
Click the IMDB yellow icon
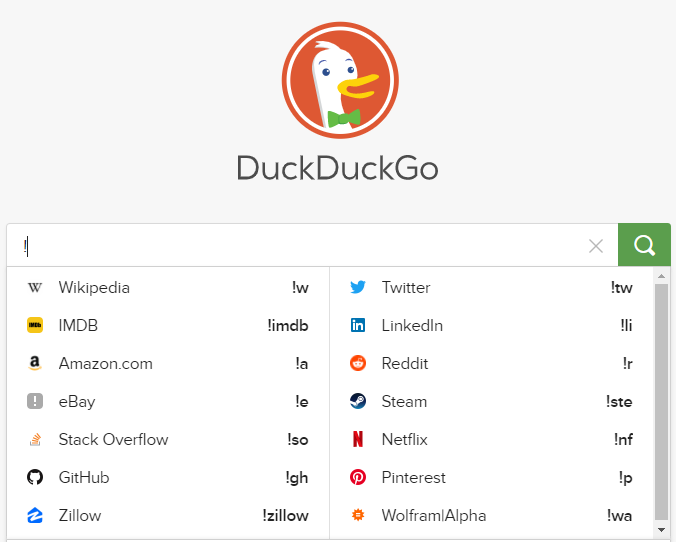pos(35,325)
